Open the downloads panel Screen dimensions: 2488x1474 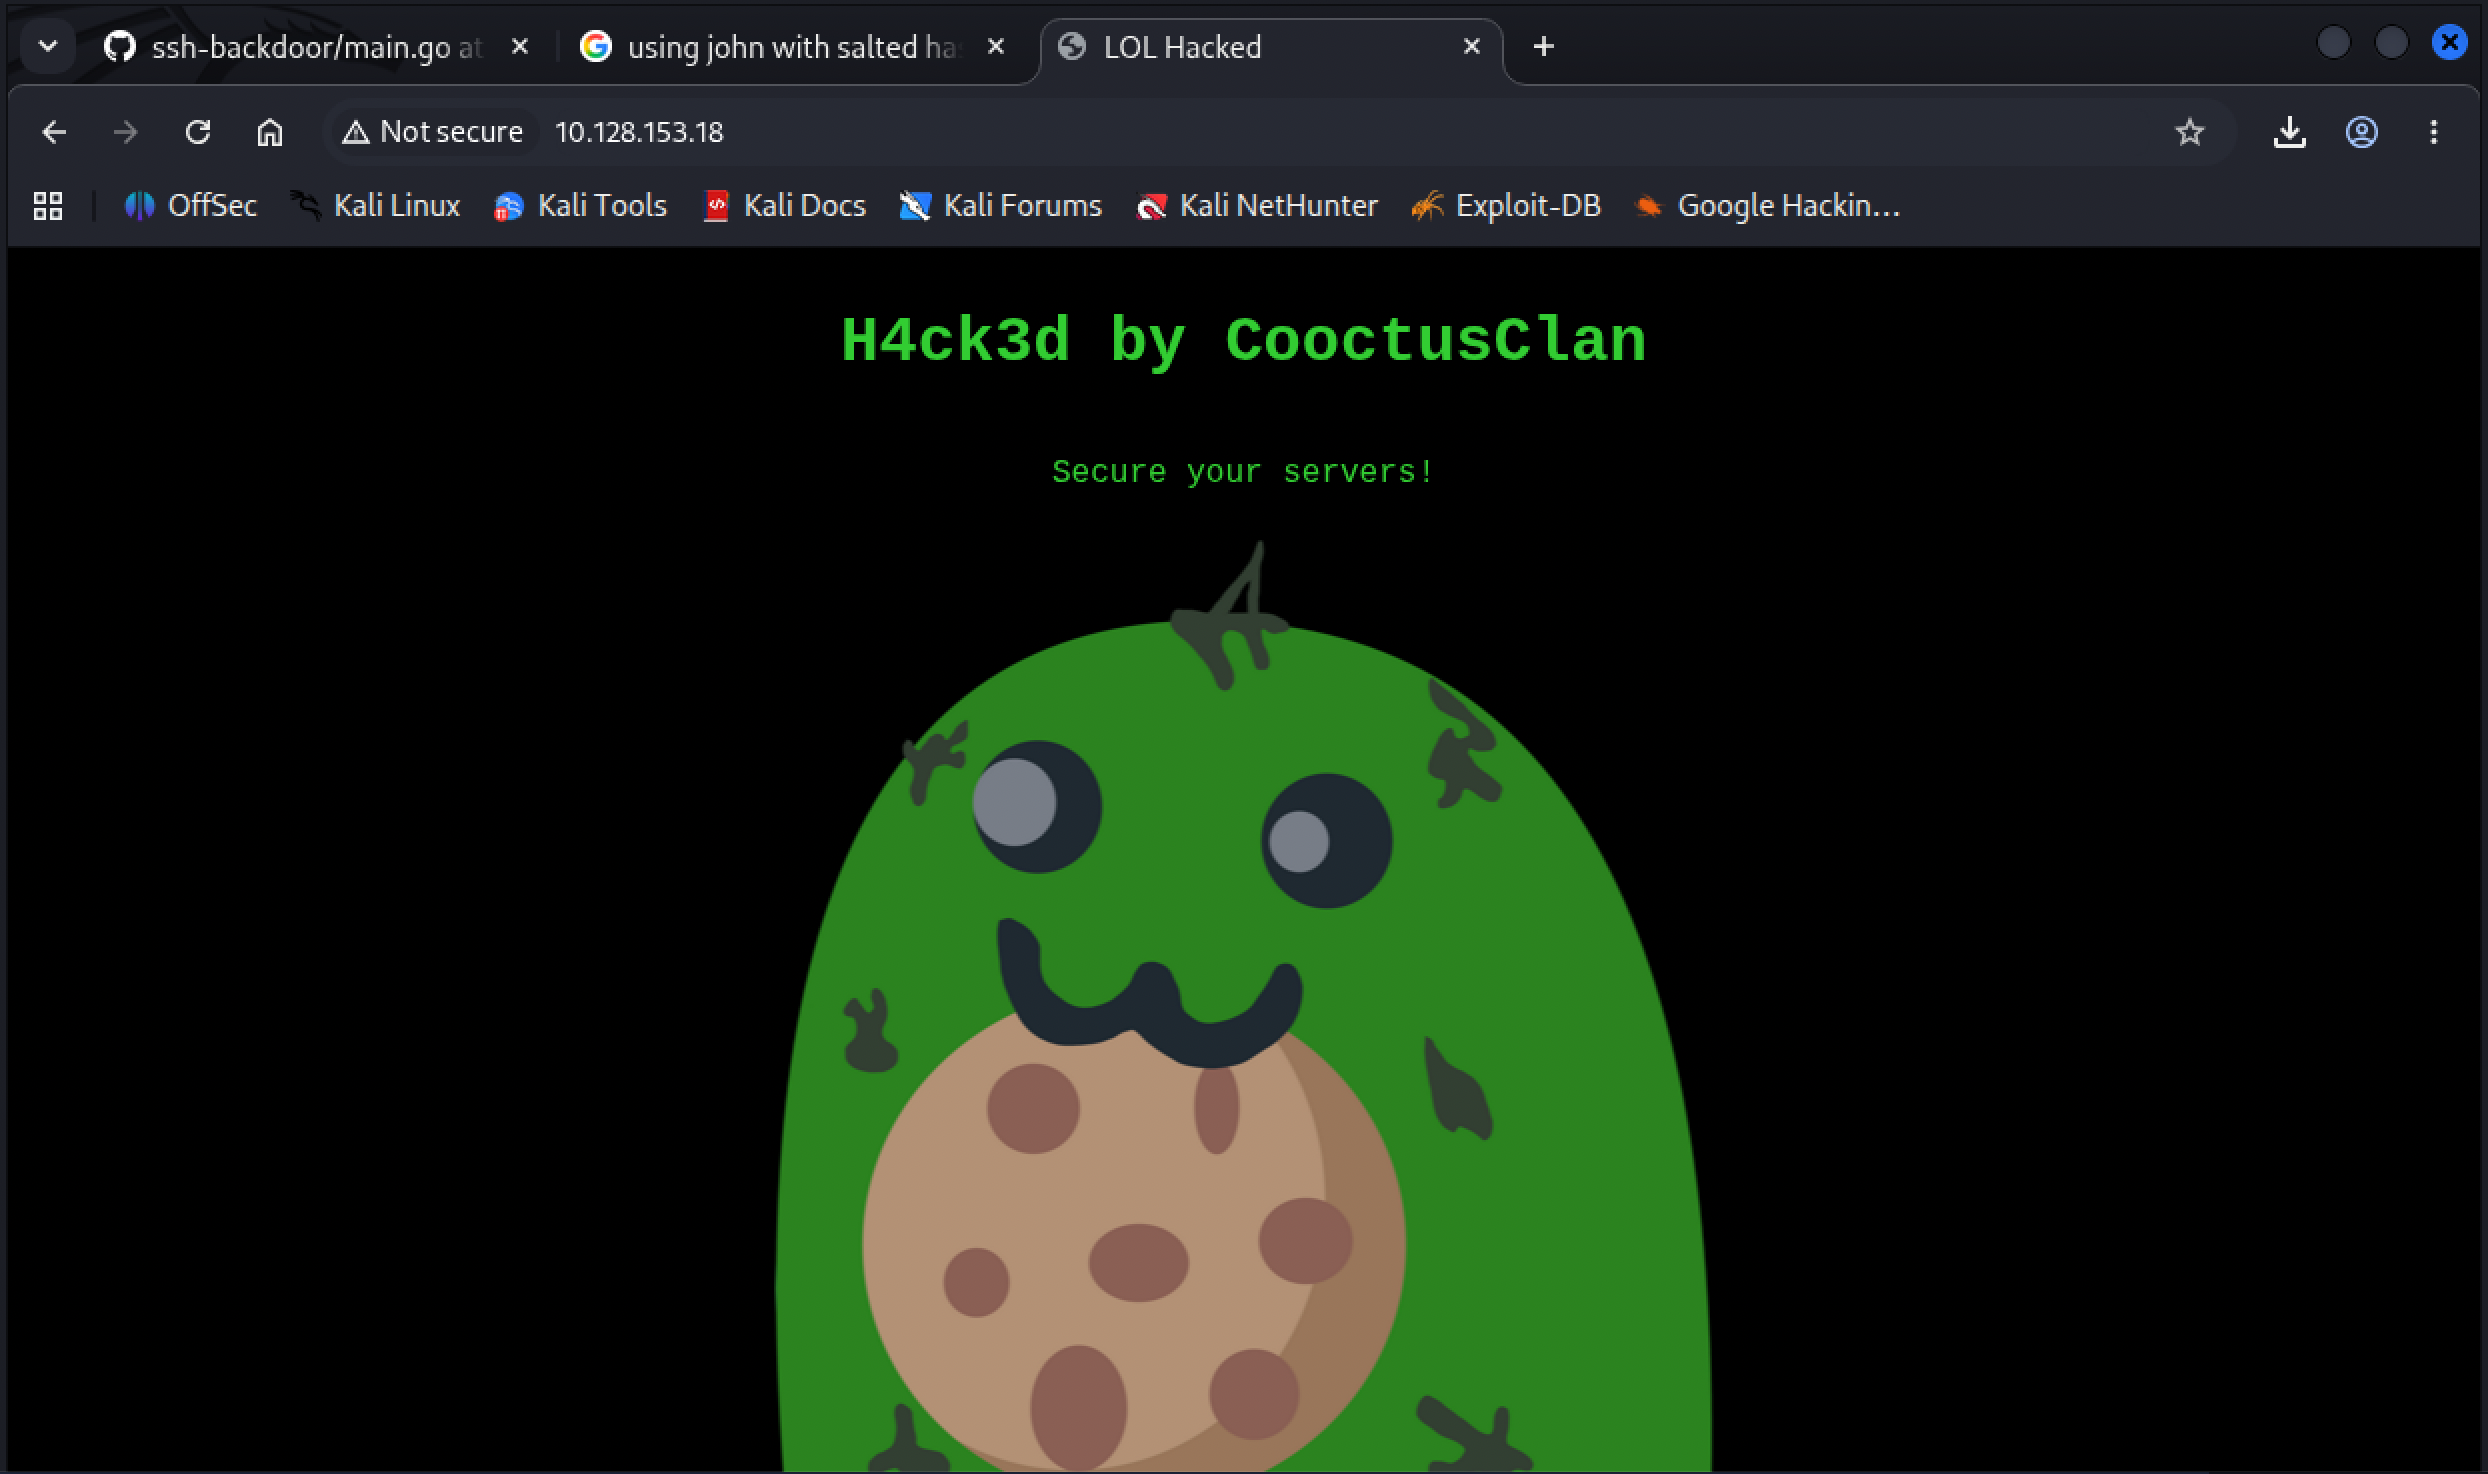pos(2290,132)
